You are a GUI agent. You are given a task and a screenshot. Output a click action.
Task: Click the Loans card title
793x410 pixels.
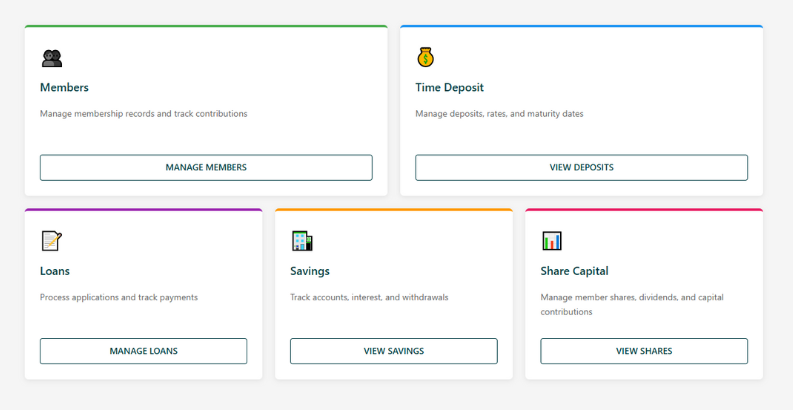point(55,271)
